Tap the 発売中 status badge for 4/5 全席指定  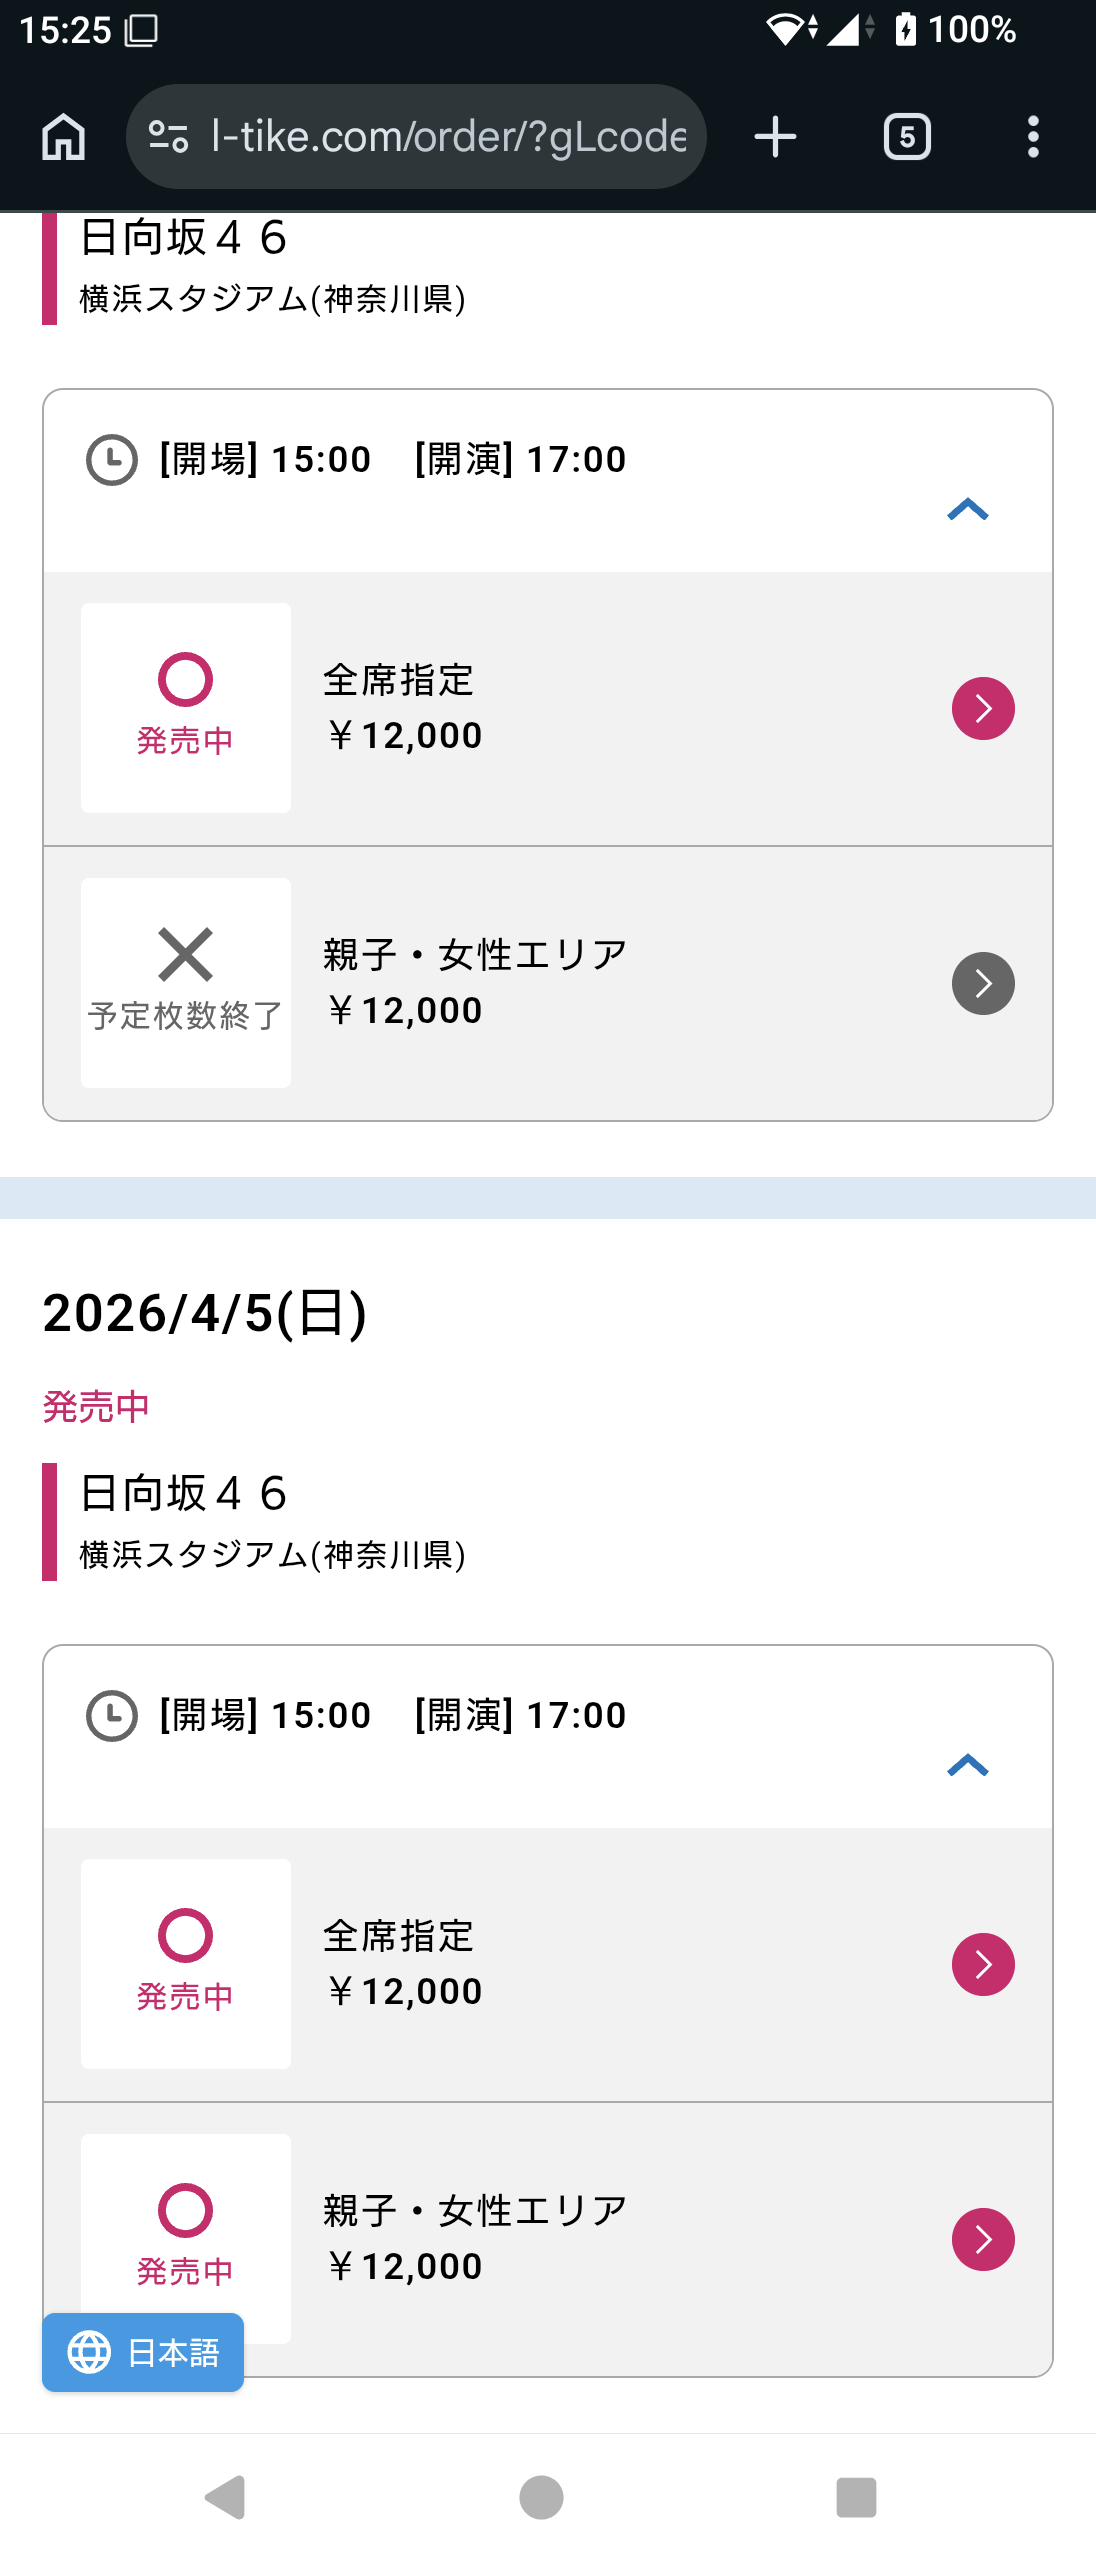(186, 1964)
